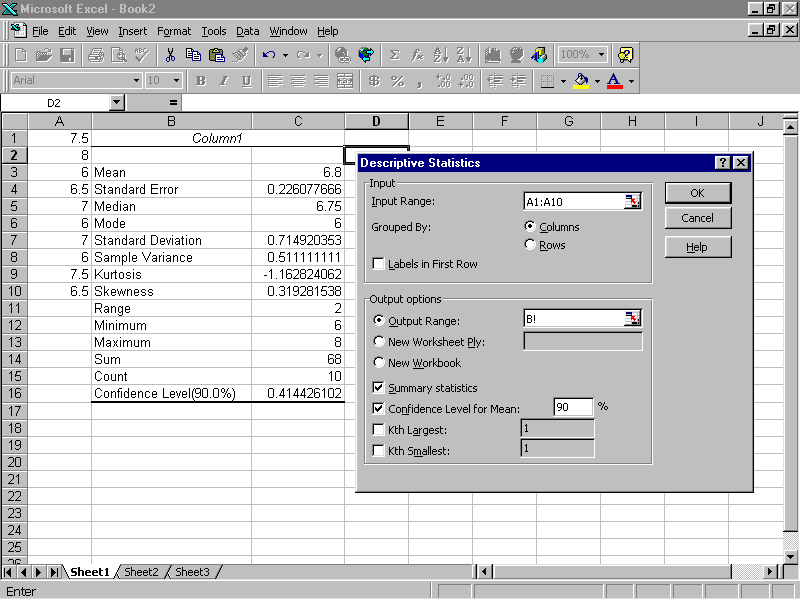Click inside the Input Range field
The width and height of the screenshot is (800, 600).
click(570, 200)
